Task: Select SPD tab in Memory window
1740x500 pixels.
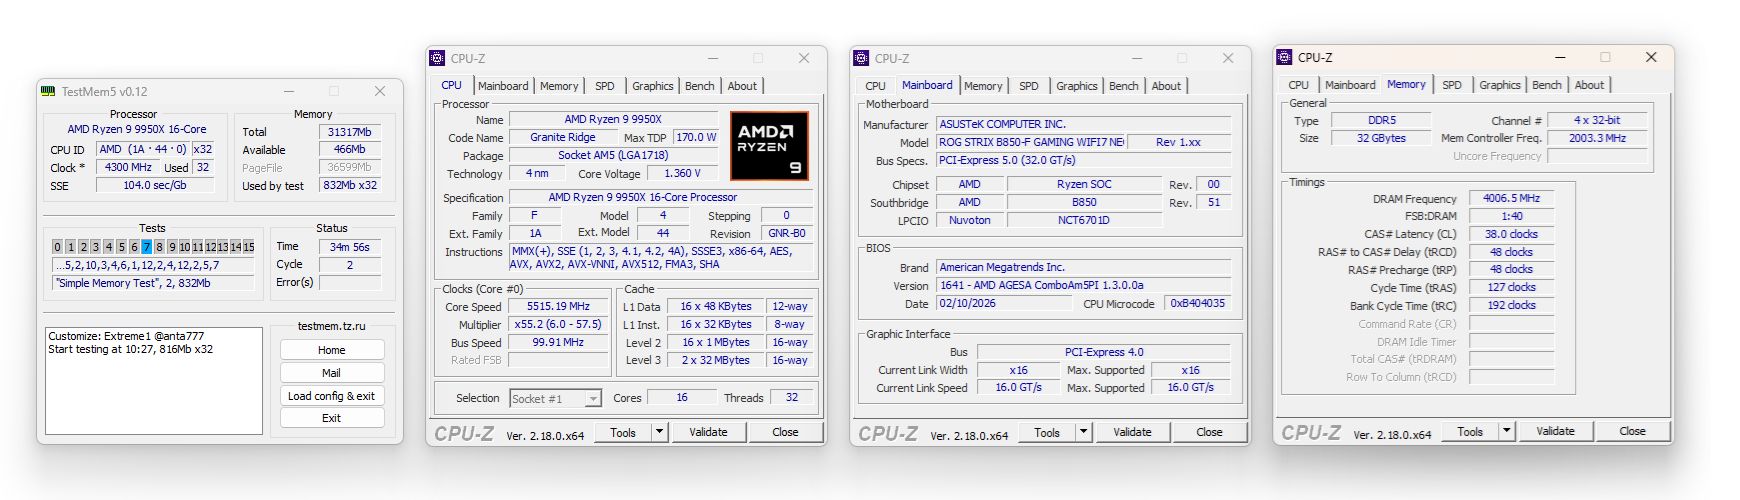Action: point(1452,85)
